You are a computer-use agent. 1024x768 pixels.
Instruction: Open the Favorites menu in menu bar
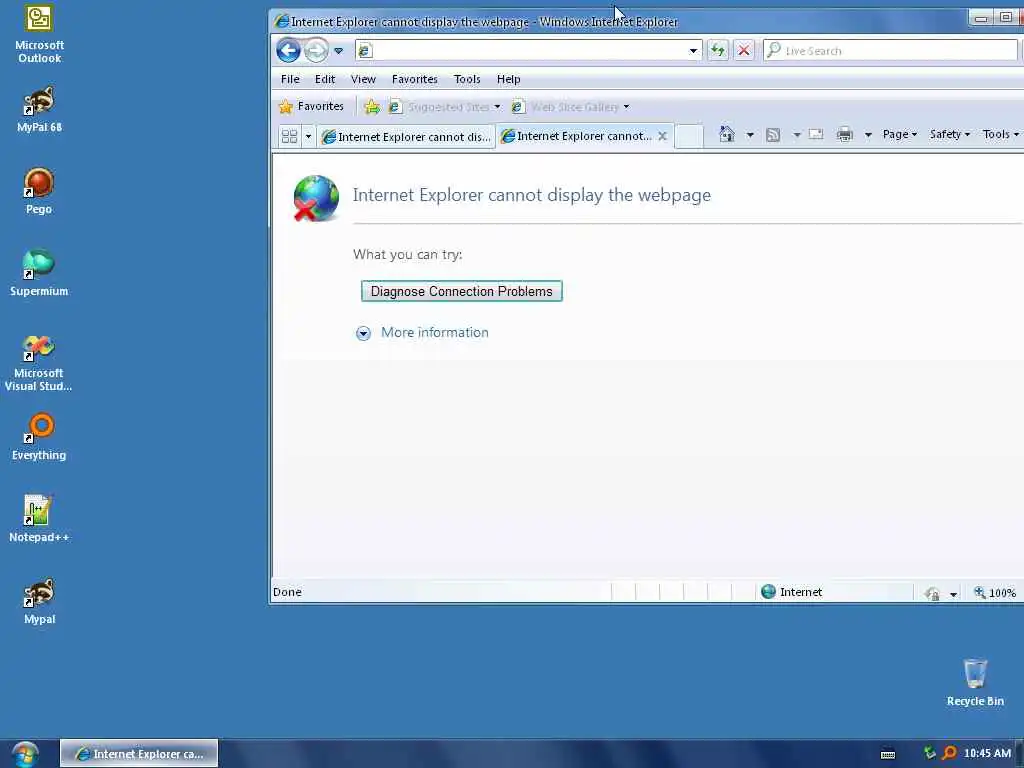tap(415, 79)
